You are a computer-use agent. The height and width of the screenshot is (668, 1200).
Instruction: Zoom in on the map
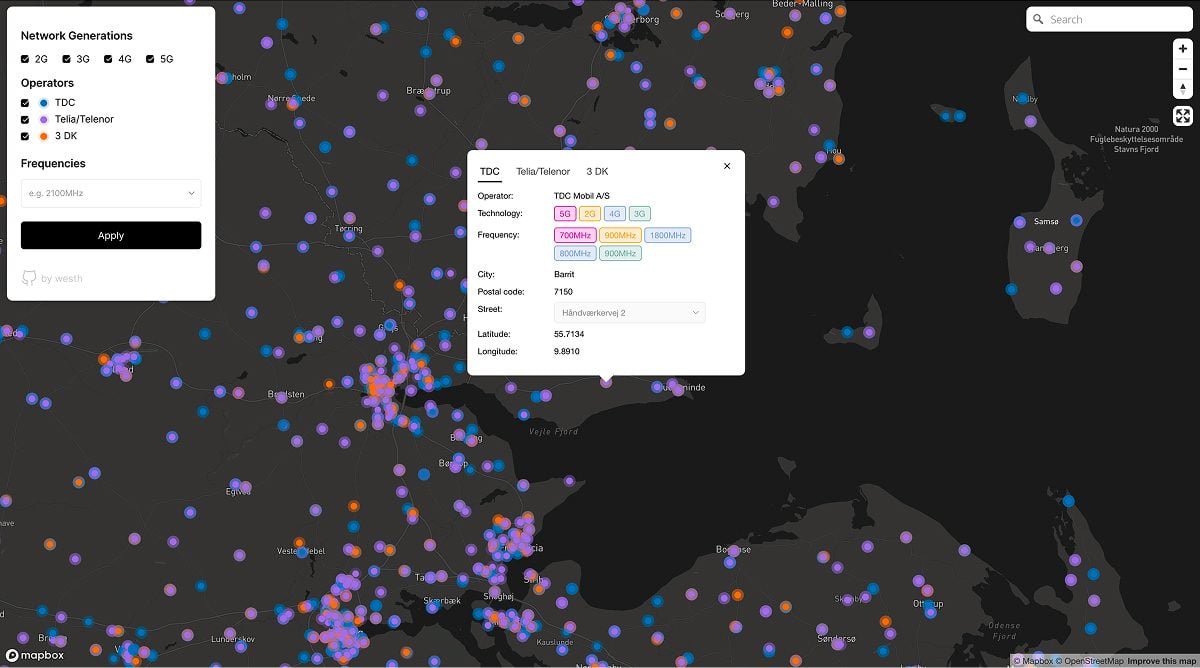(1183, 48)
